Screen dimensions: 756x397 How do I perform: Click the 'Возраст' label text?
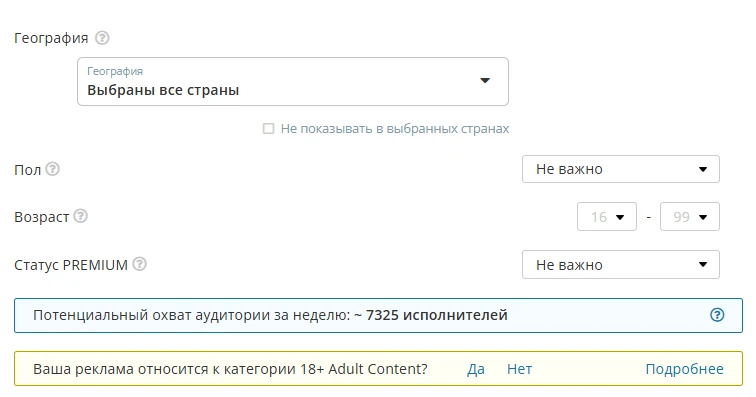click(41, 217)
